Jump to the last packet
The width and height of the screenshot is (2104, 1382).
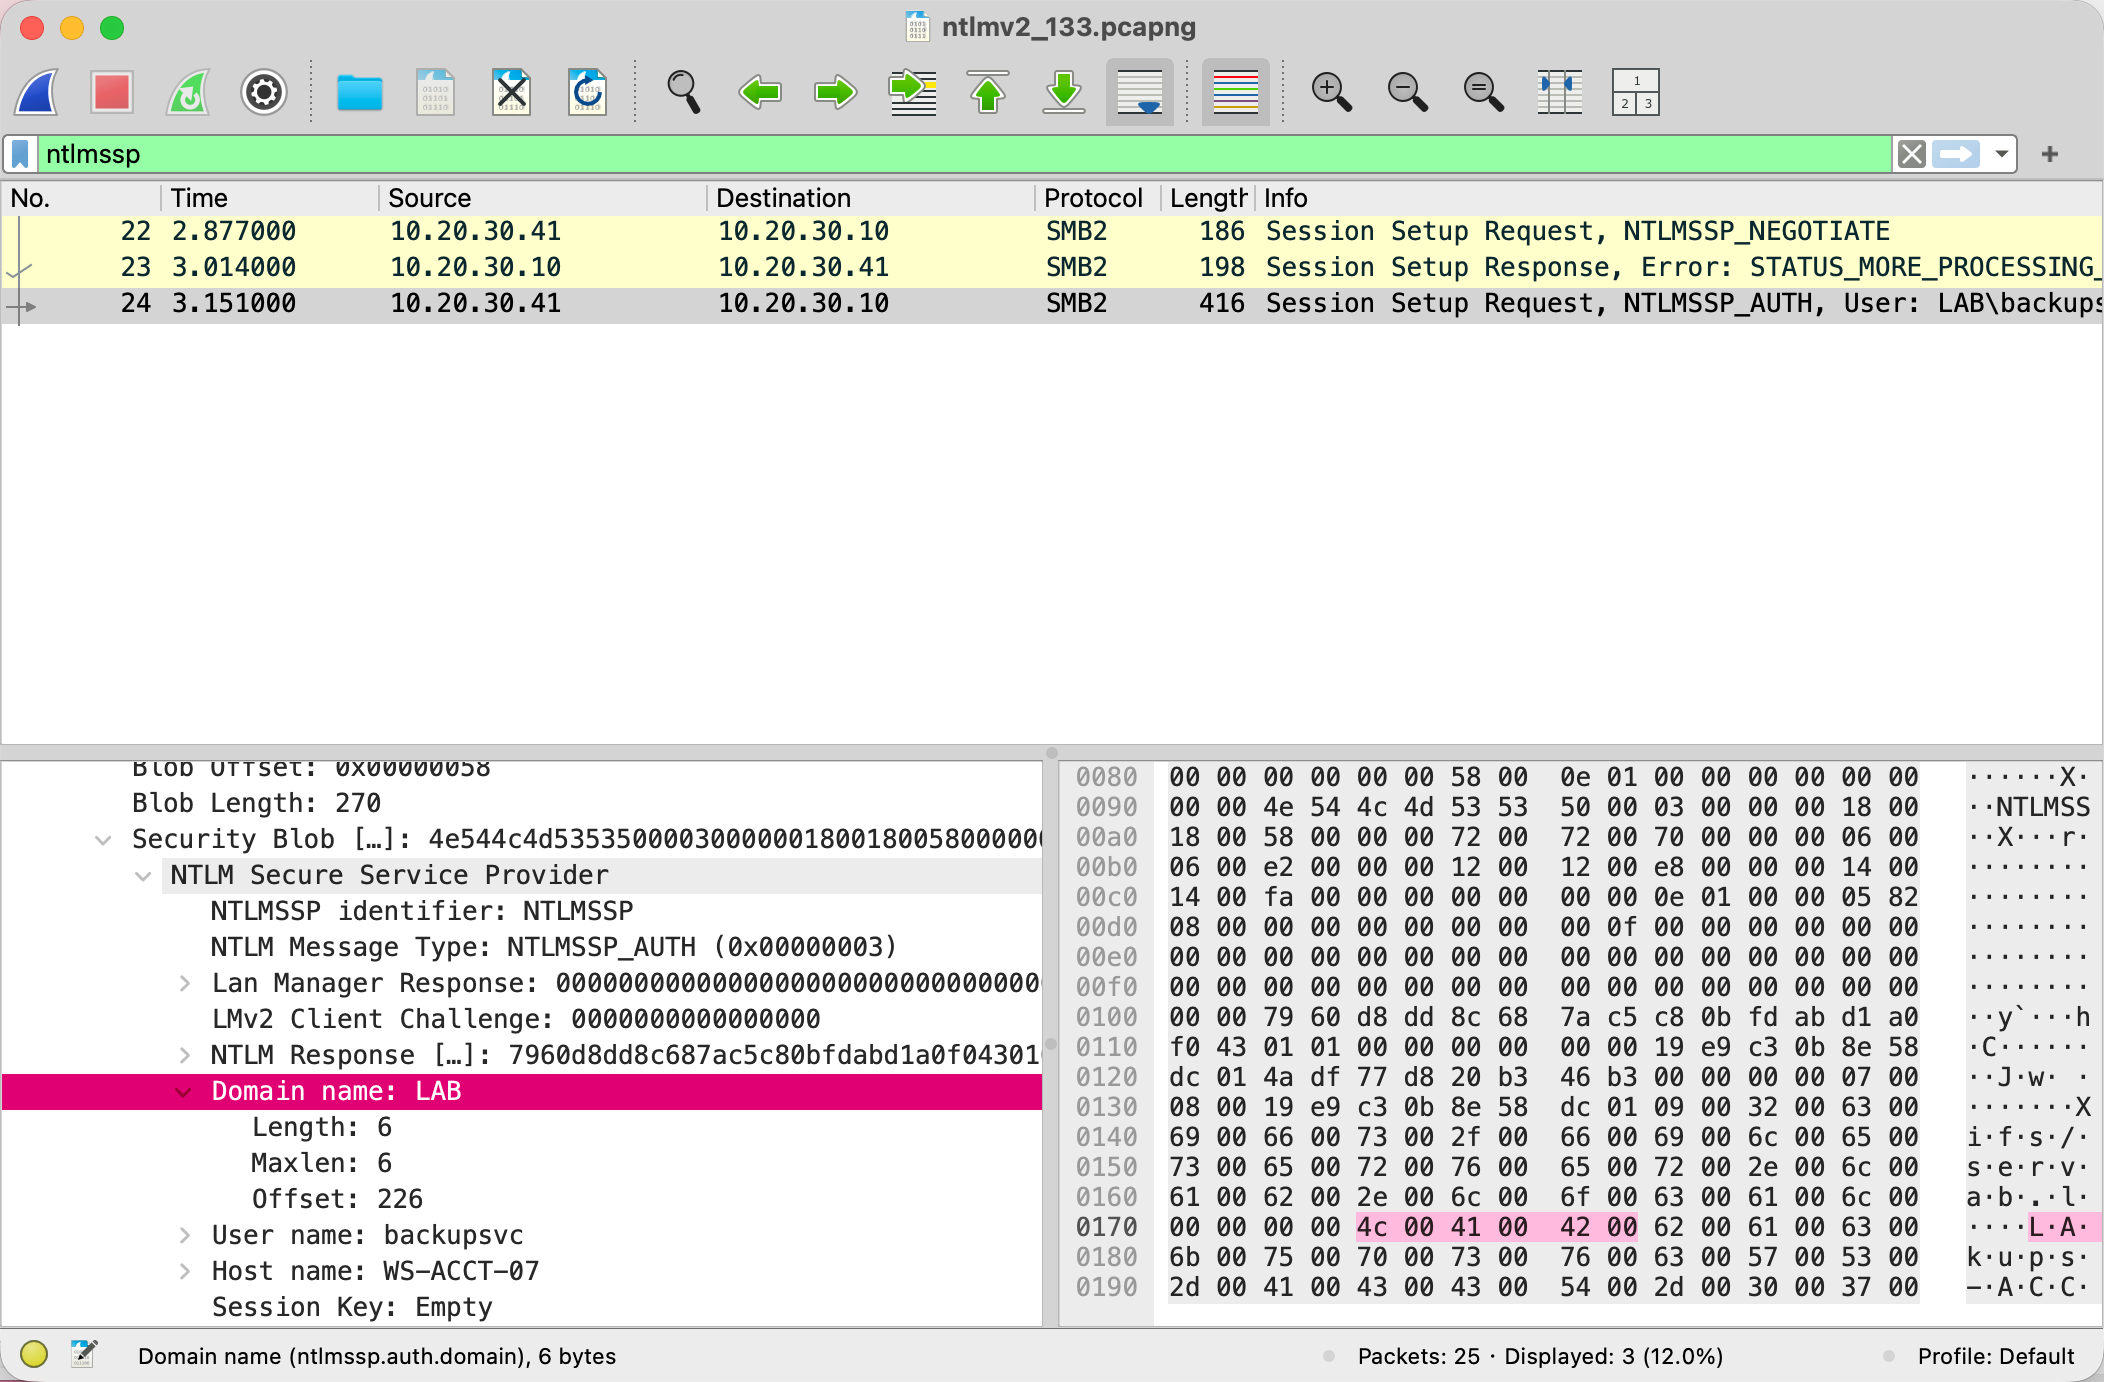[1064, 93]
